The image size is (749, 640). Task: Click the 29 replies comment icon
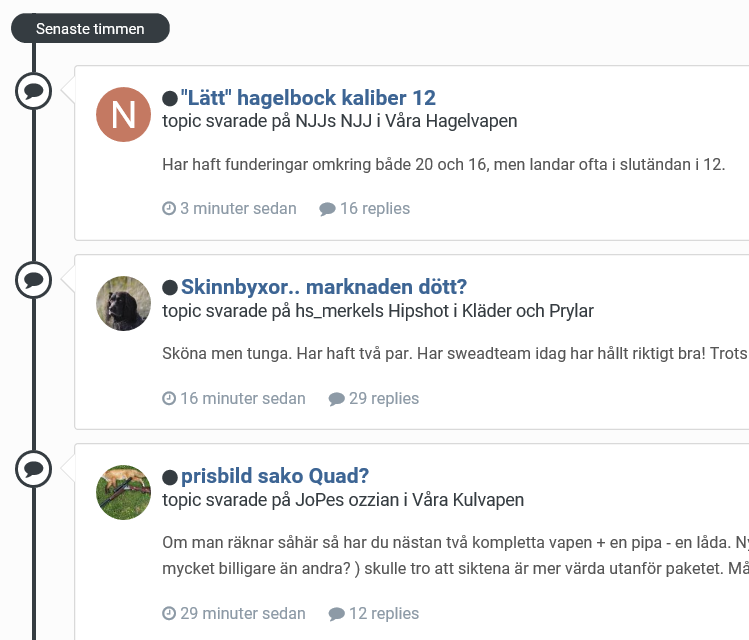336,399
